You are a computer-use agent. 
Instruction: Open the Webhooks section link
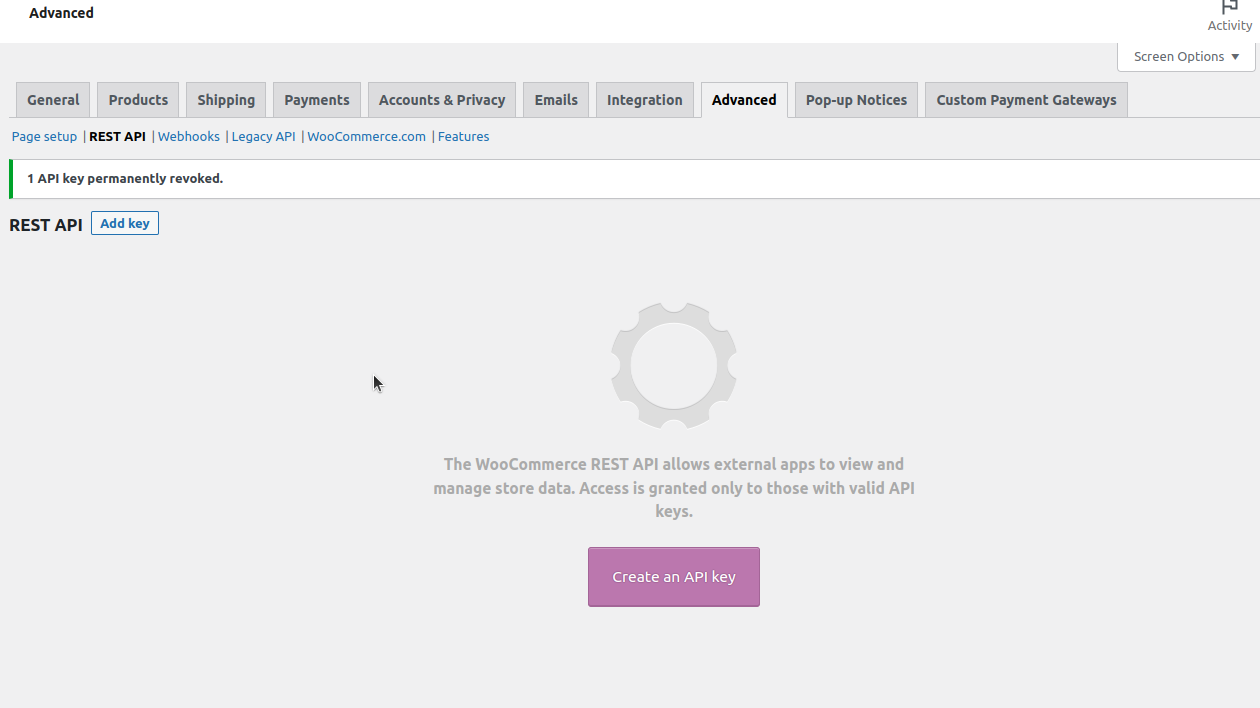[189, 137]
